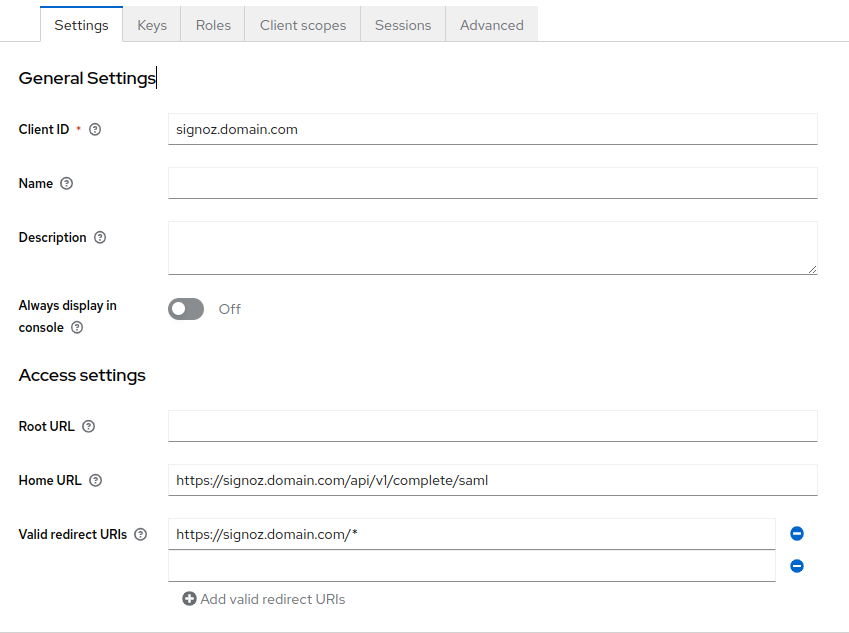The width and height of the screenshot is (849, 633).
Task: Go to the Client scopes tab
Action: tap(303, 25)
